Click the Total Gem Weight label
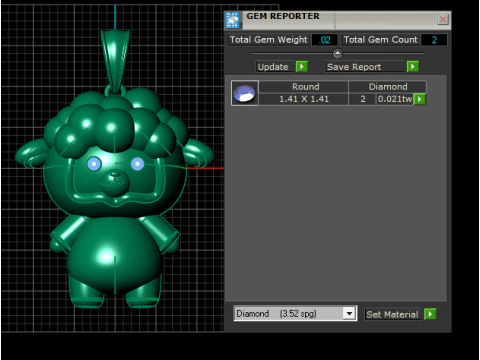The width and height of the screenshot is (480, 360). [268, 40]
